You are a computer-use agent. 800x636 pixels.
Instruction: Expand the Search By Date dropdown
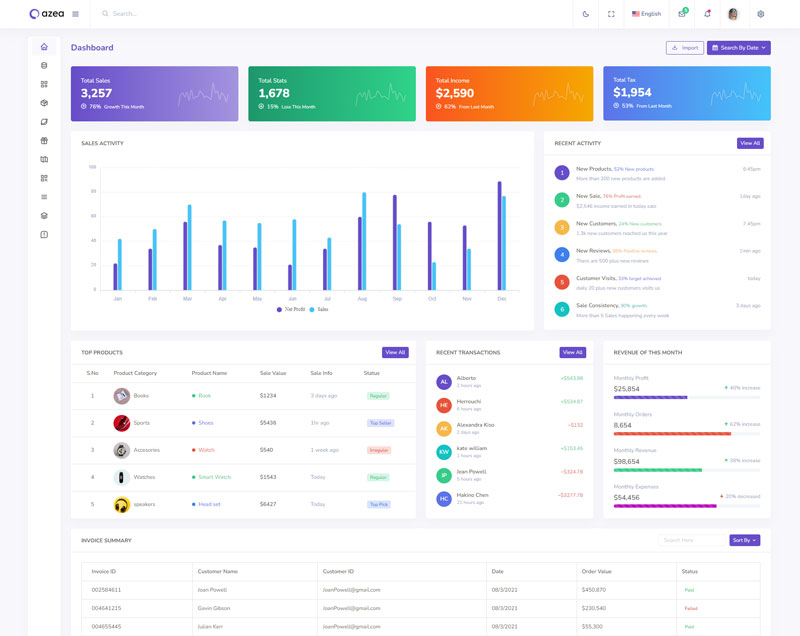coord(738,48)
